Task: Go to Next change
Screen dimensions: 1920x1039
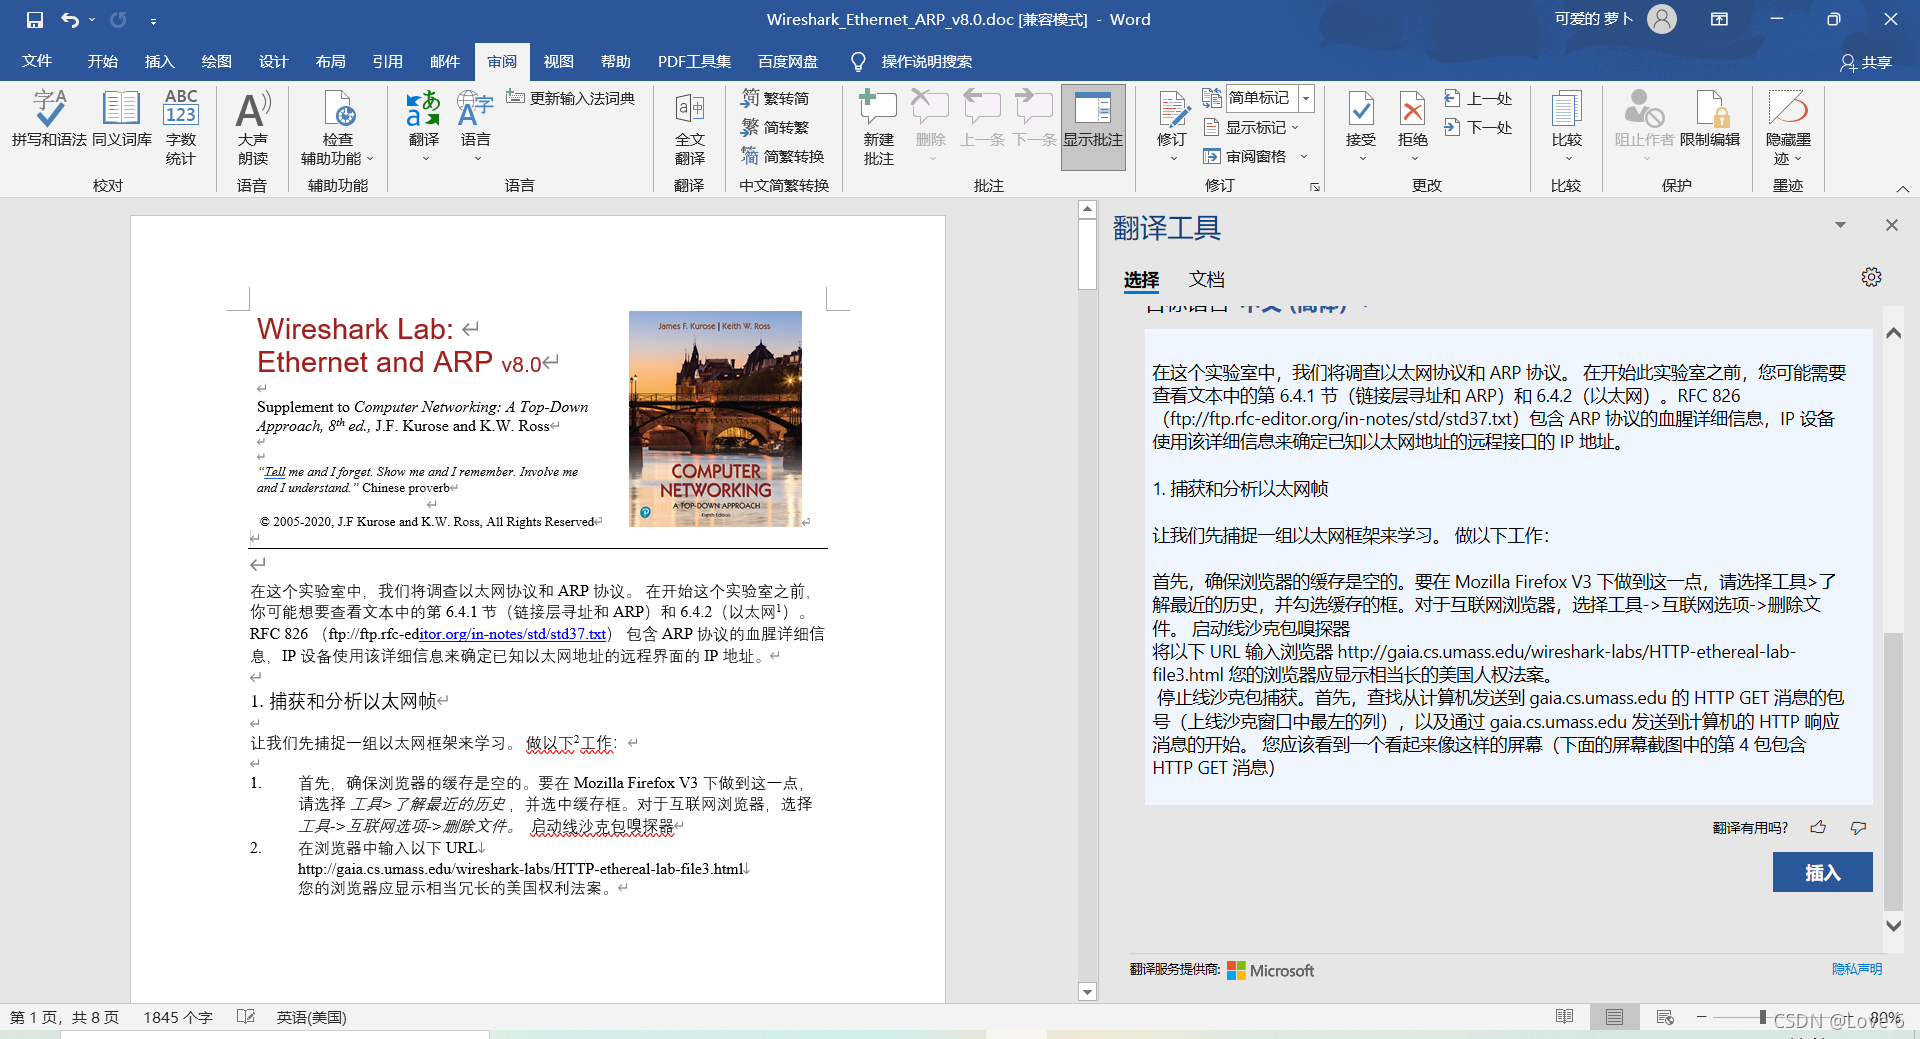Action: (x=1479, y=127)
